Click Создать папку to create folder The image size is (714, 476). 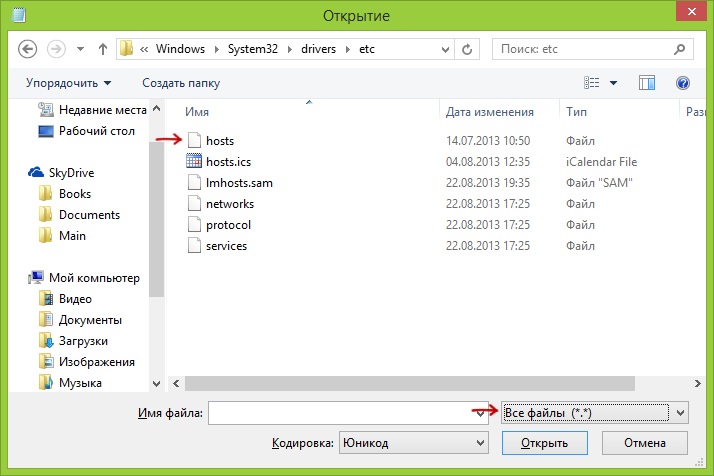click(181, 83)
